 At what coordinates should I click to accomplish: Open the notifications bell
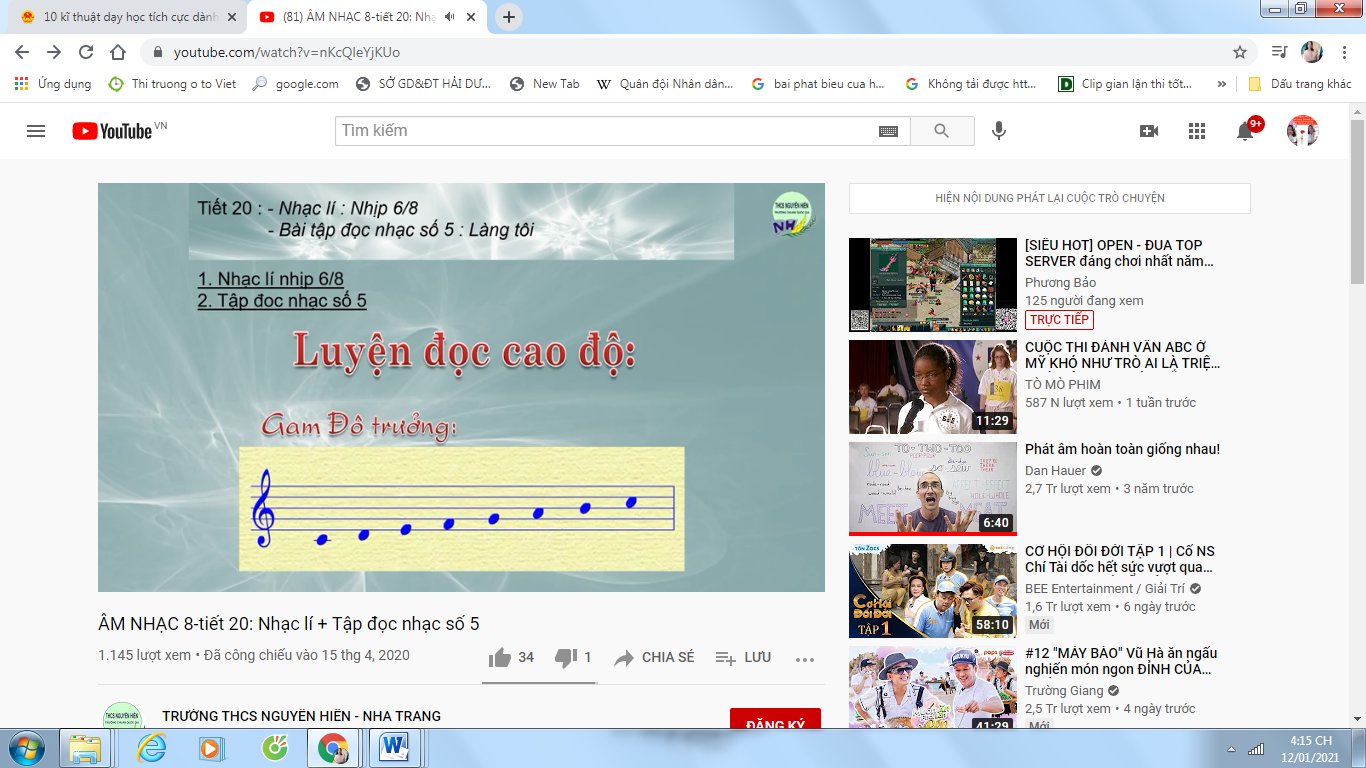pos(1245,131)
